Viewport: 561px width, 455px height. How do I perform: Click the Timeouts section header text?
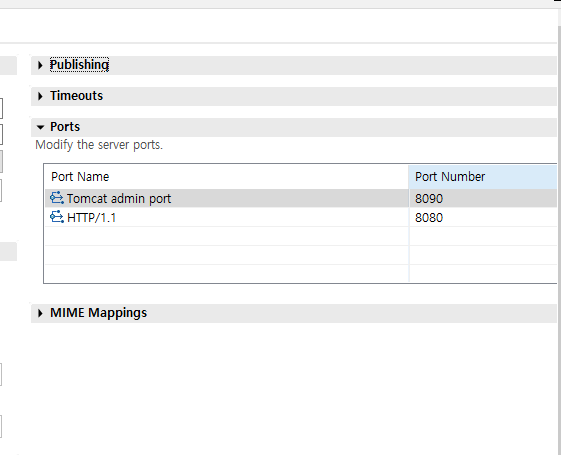click(77, 96)
